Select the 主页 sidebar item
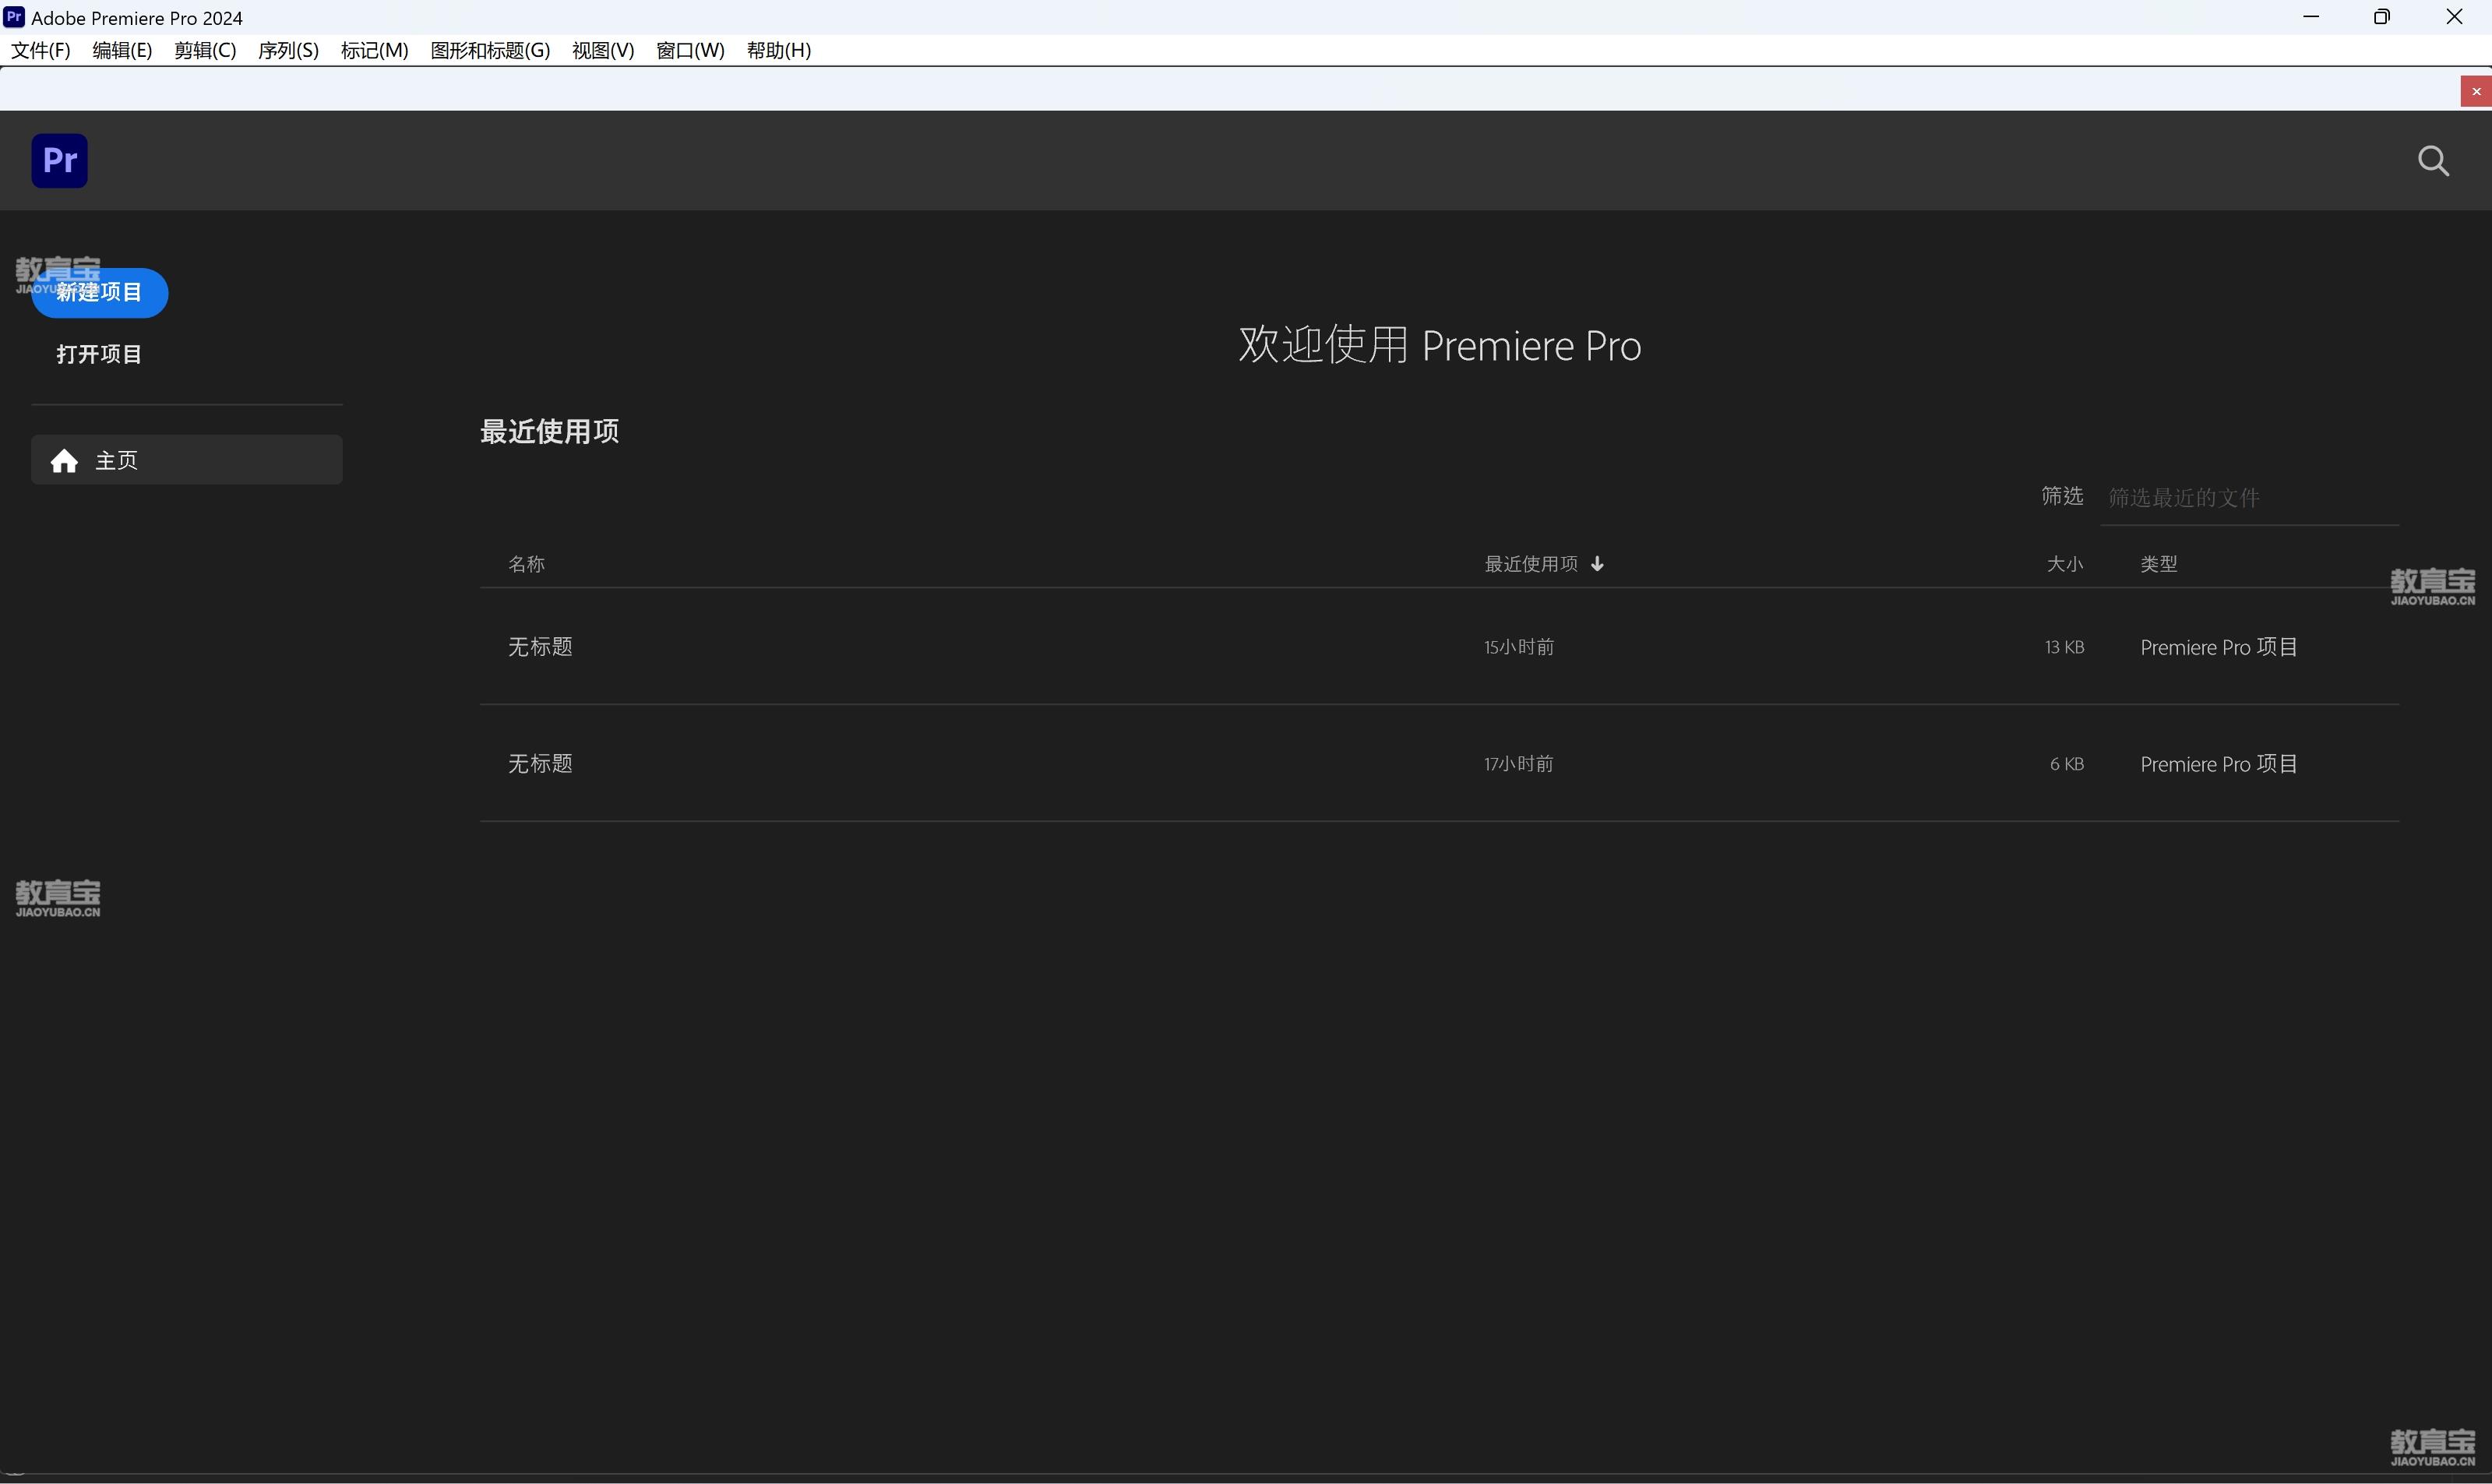The height and width of the screenshot is (1484, 2492). pyautogui.click(x=187, y=460)
